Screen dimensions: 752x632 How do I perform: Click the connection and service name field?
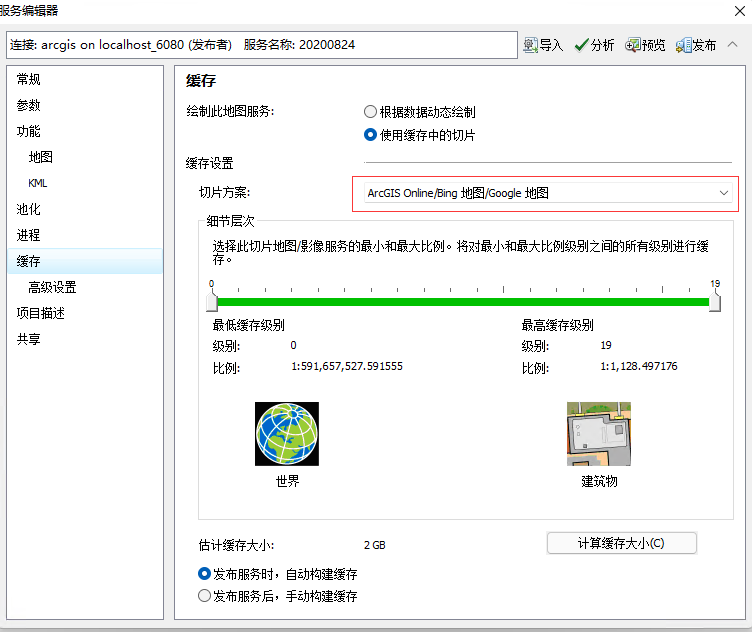(260, 45)
